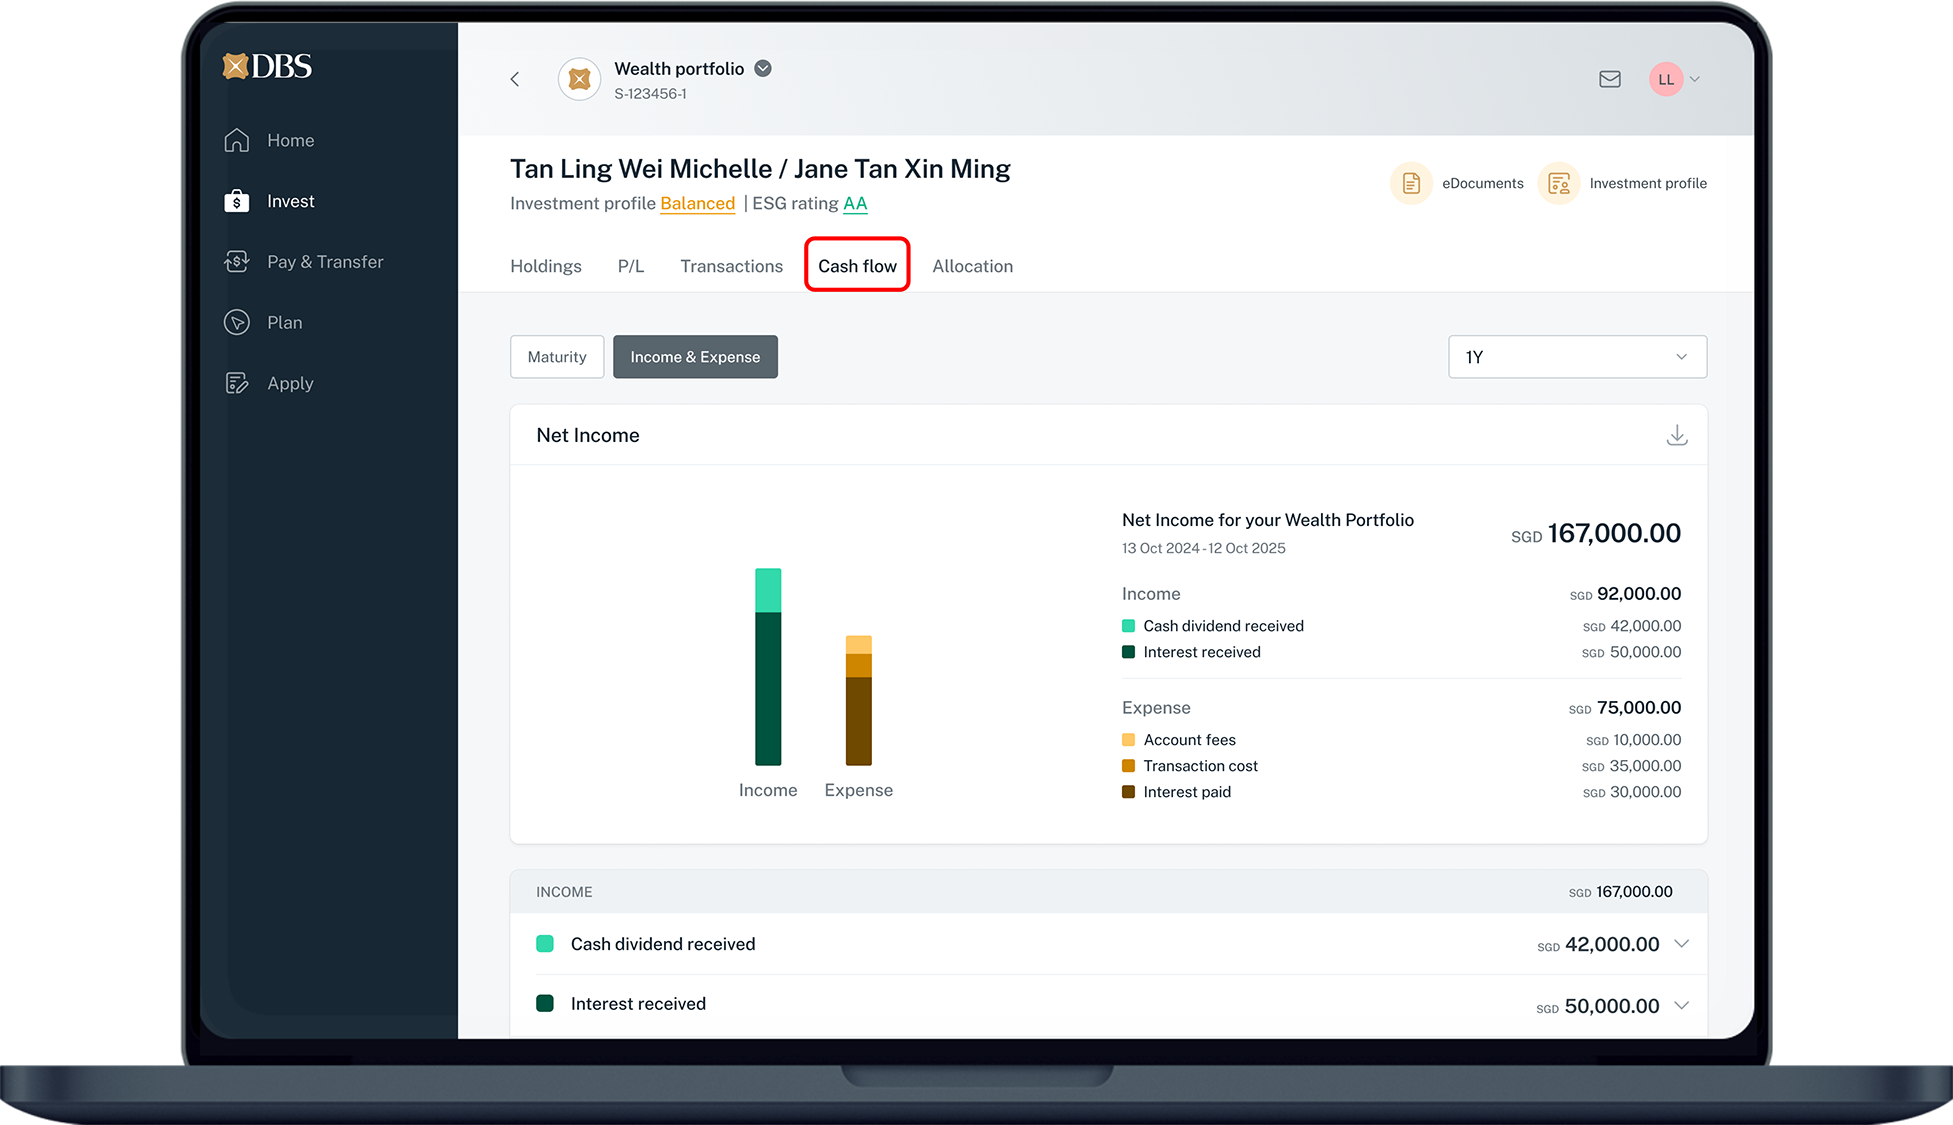Click the Interest paid legend swatch
The height and width of the screenshot is (1125, 1953).
(x=1128, y=792)
